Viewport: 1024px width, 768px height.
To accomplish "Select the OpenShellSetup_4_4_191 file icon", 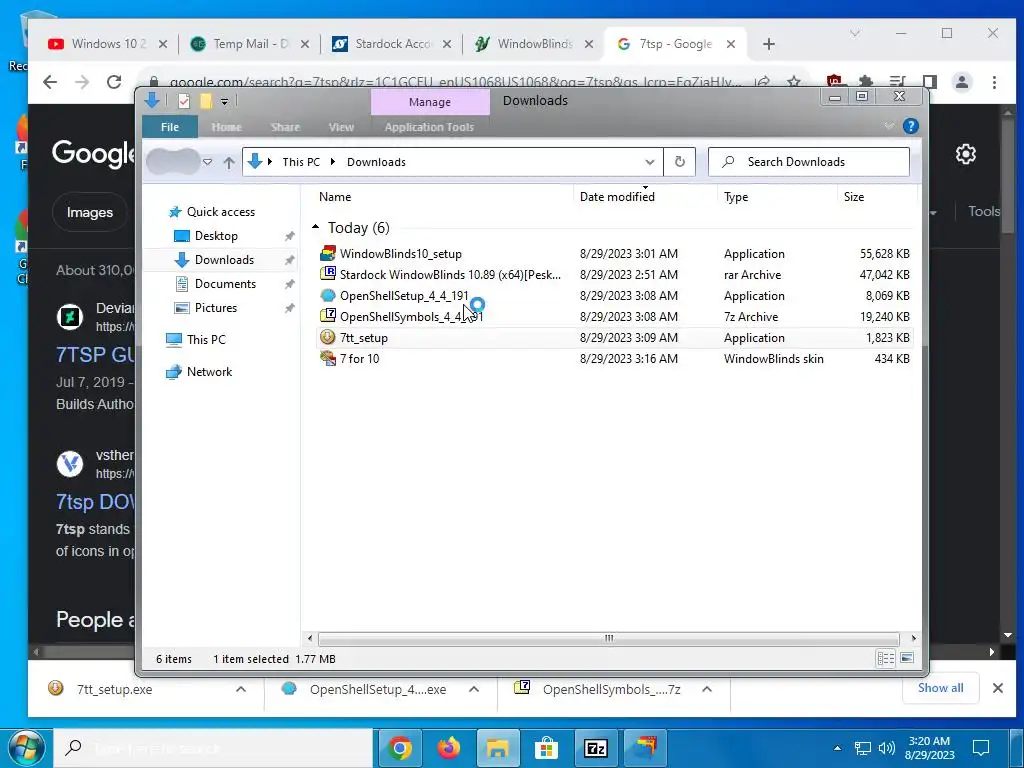I will 328,295.
